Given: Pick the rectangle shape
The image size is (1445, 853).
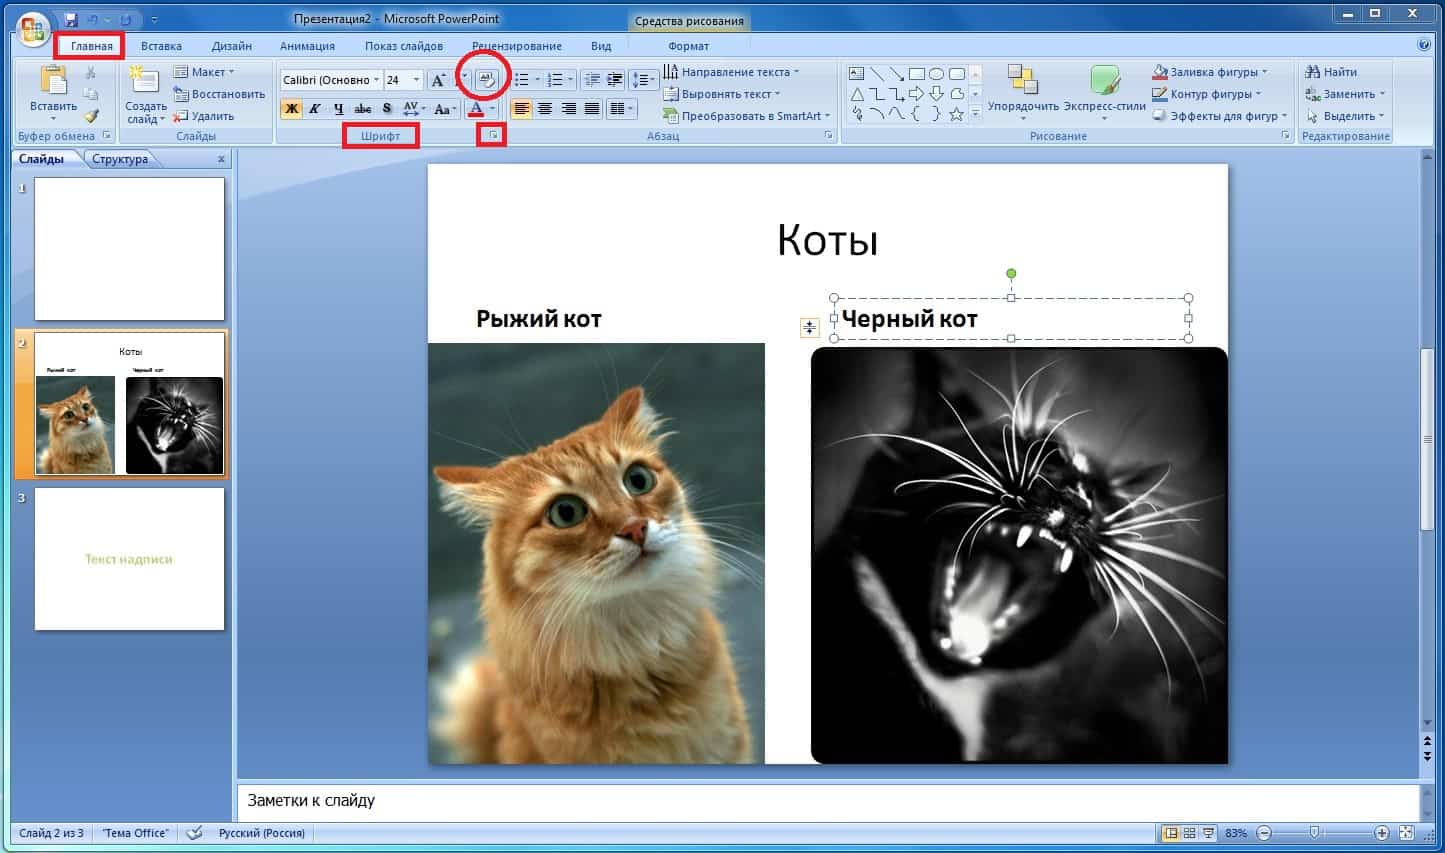Looking at the screenshot, I should (917, 73).
